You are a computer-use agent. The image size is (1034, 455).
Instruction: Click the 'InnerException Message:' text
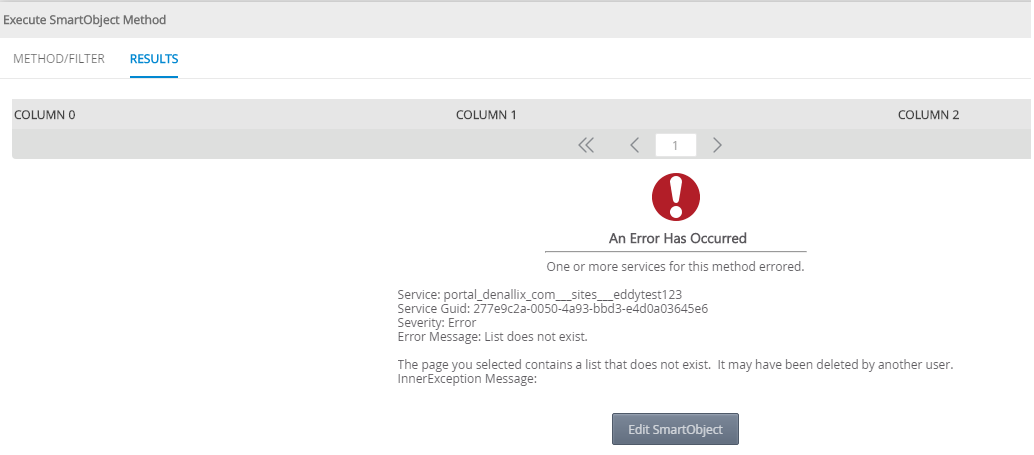point(468,379)
